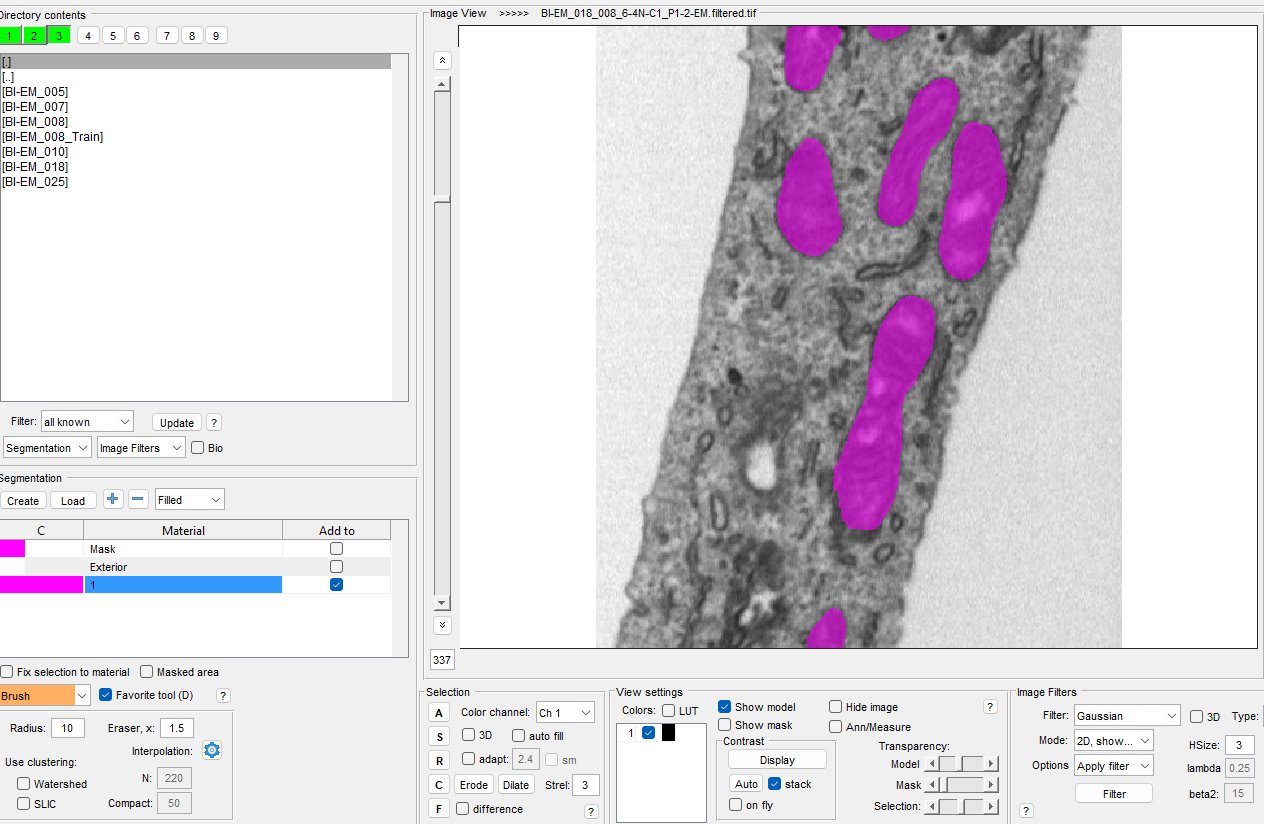Open the BI-EM_018 folder in directory list

tap(35, 167)
